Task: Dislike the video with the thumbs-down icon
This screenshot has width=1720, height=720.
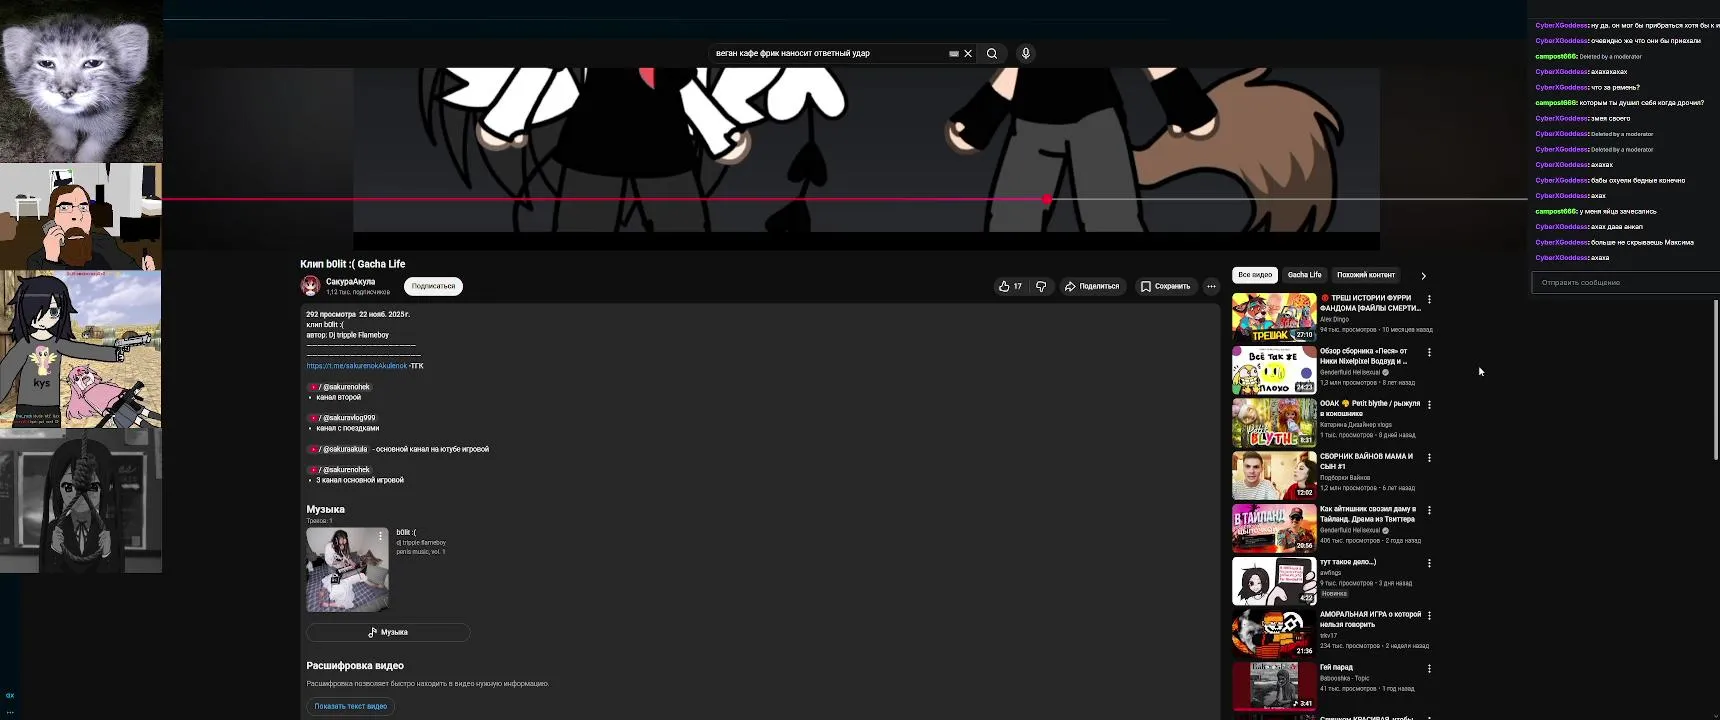Action: pyautogui.click(x=1041, y=286)
